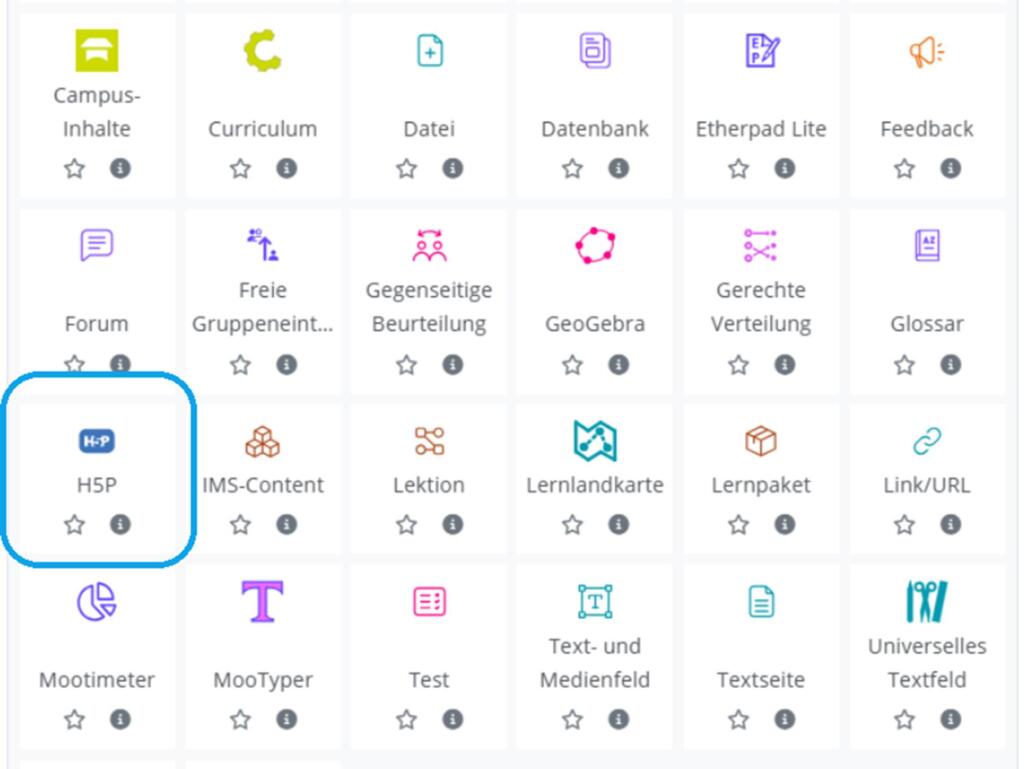Open info for Link/URL

(951, 524)
